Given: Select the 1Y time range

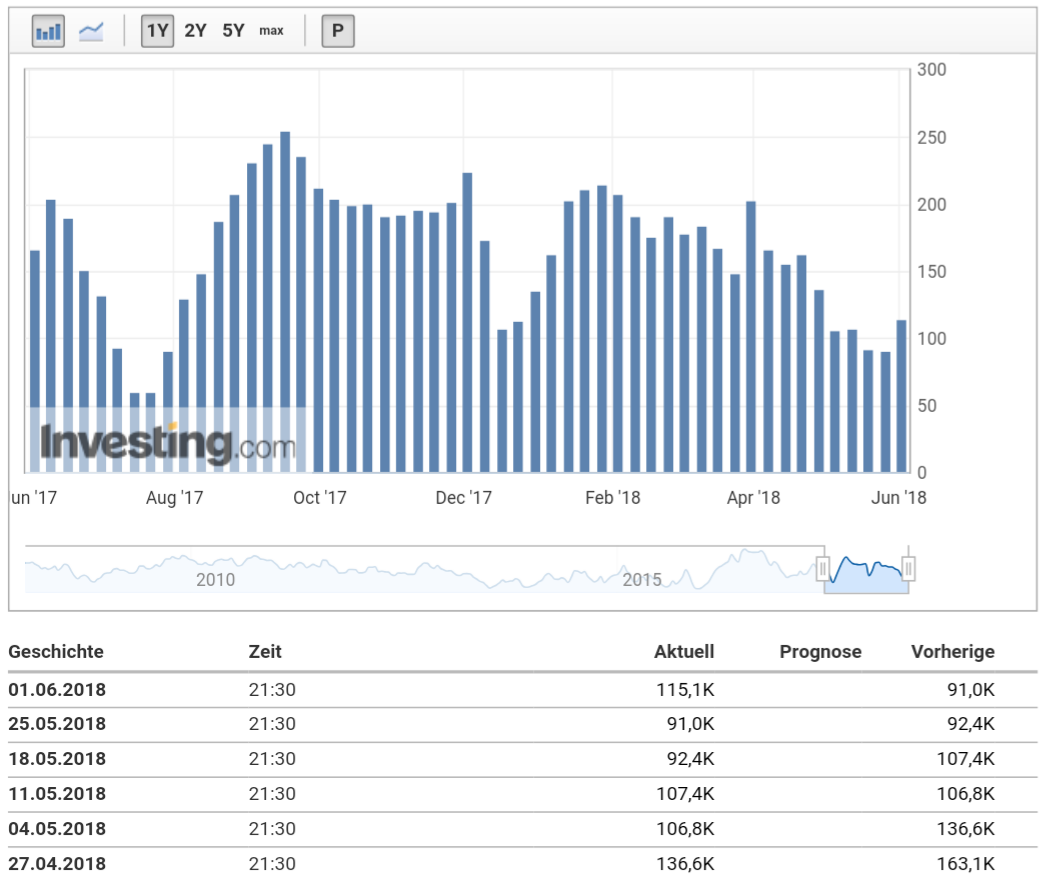Looking at the screenshot, I should (157, 31).
